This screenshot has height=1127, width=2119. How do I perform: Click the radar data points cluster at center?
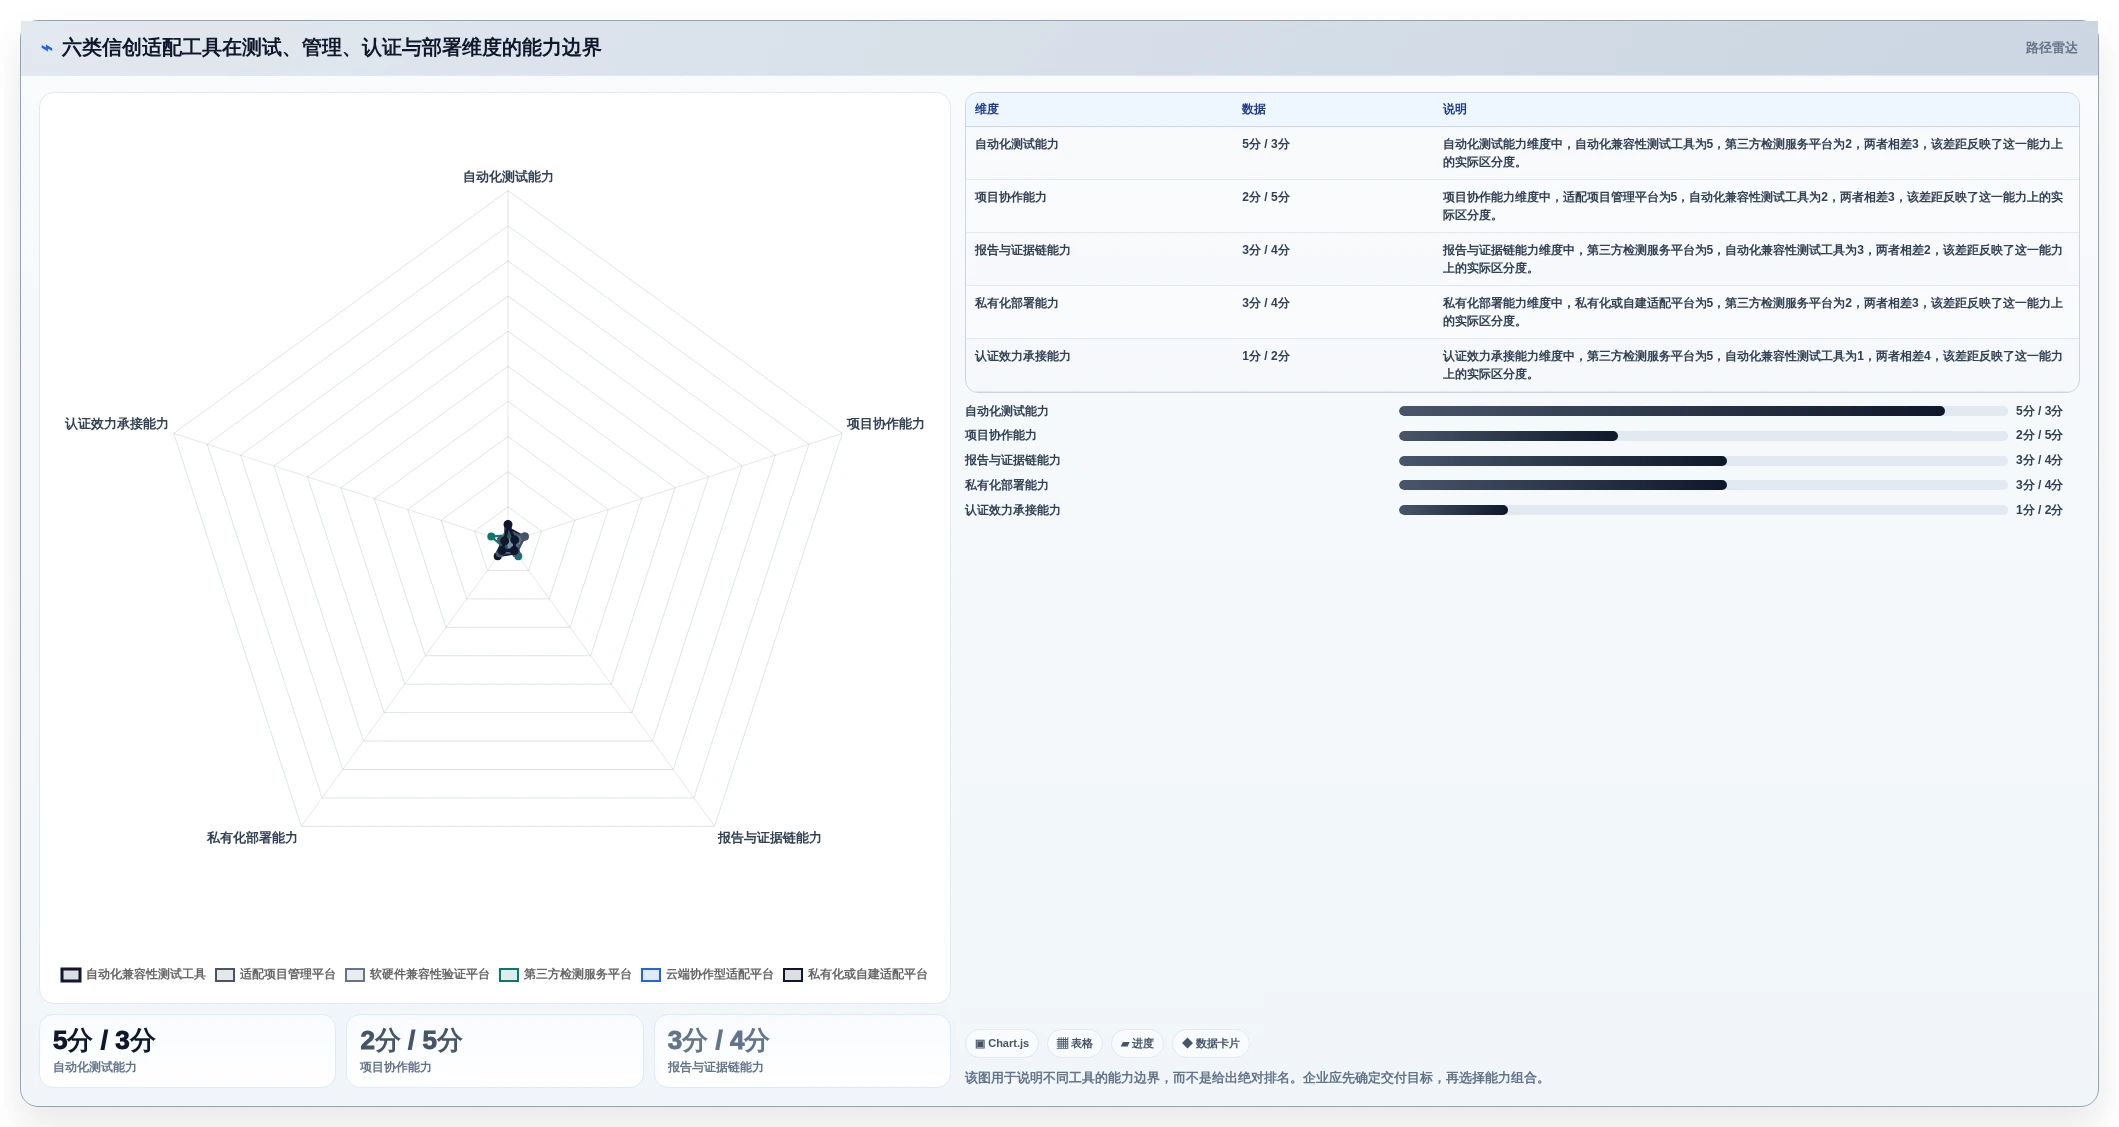pos(508,541)
